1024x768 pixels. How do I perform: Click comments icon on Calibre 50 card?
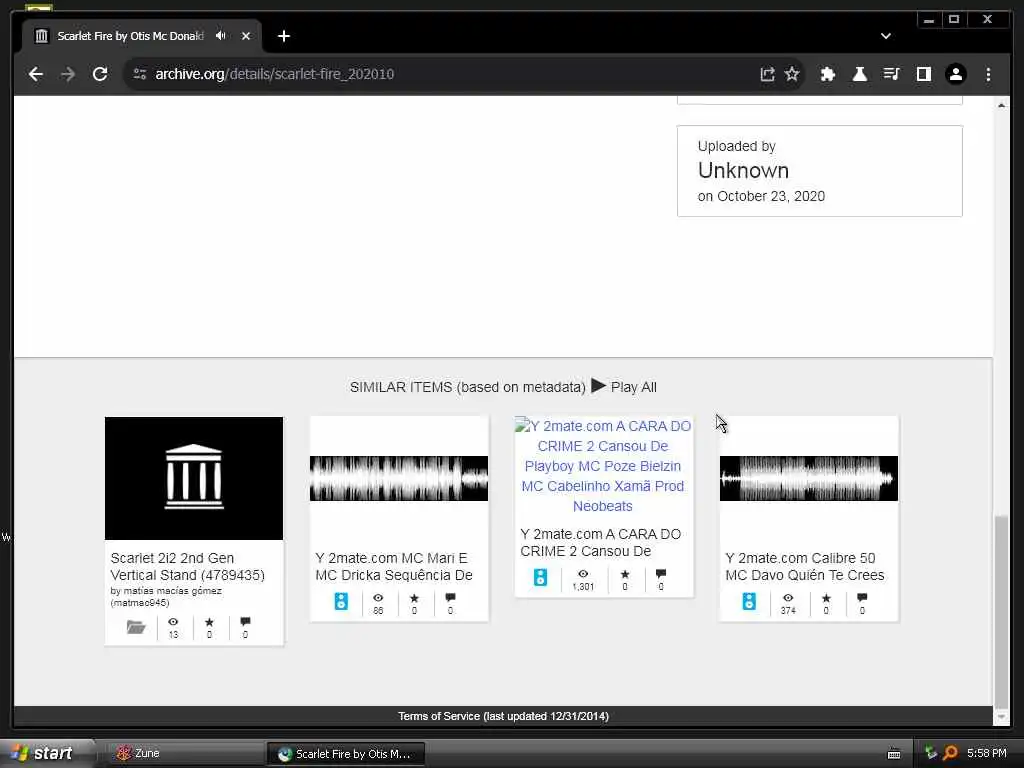(x=862, y=598)
